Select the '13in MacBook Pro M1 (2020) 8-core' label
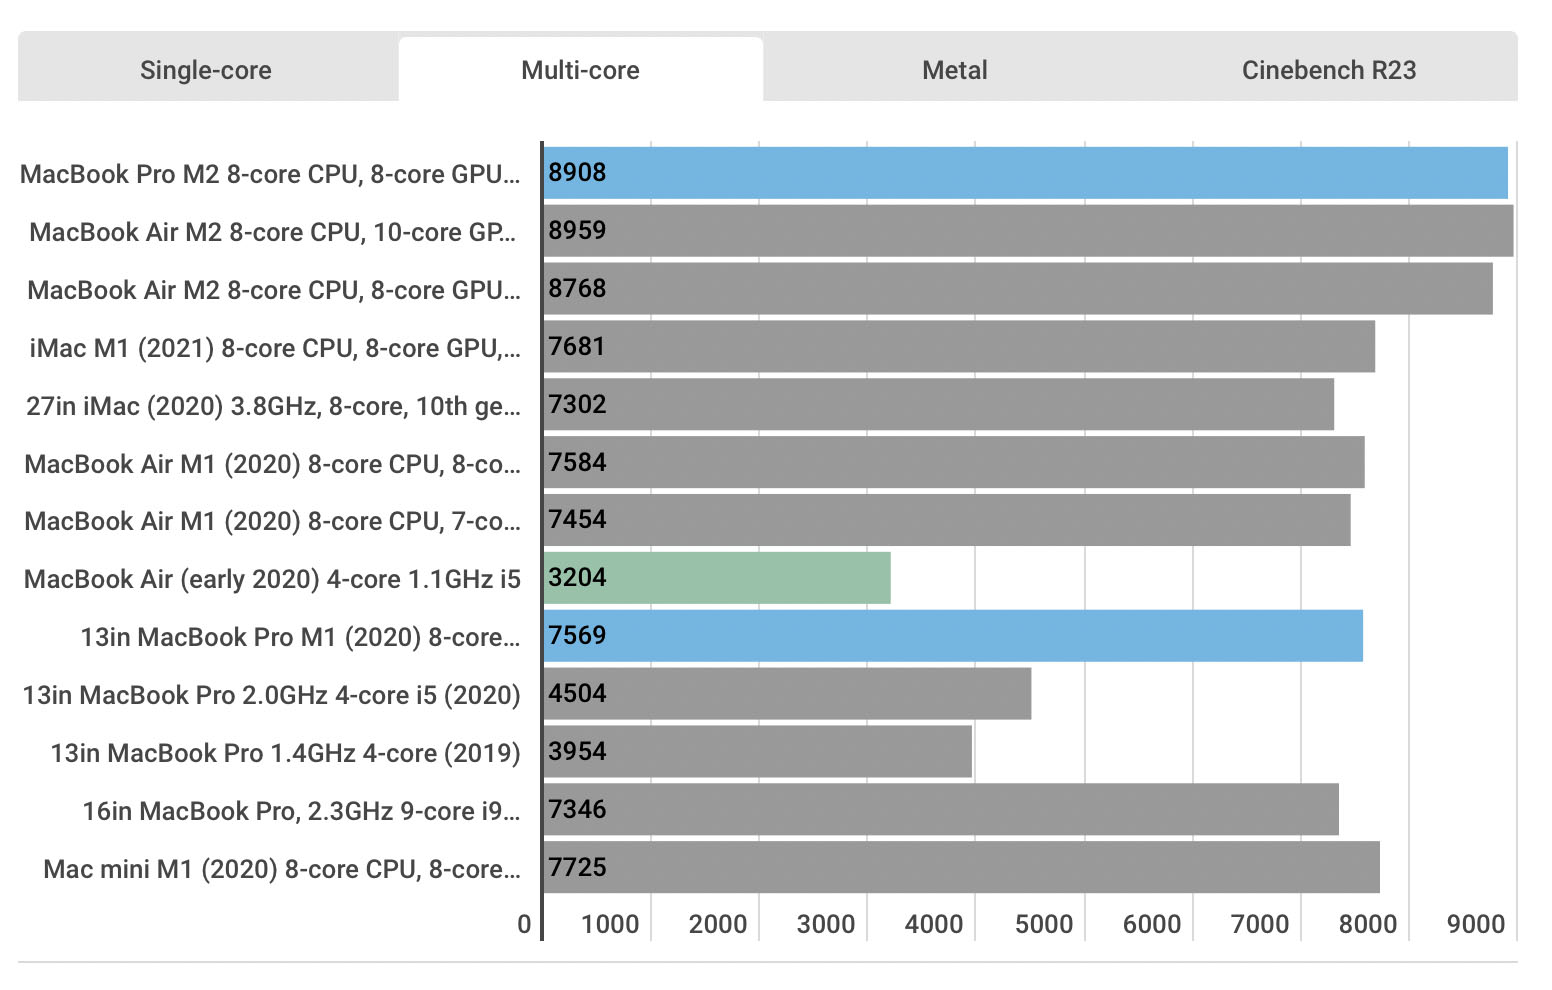Screen dimensions: 1552x990 [x=300, y=637]
